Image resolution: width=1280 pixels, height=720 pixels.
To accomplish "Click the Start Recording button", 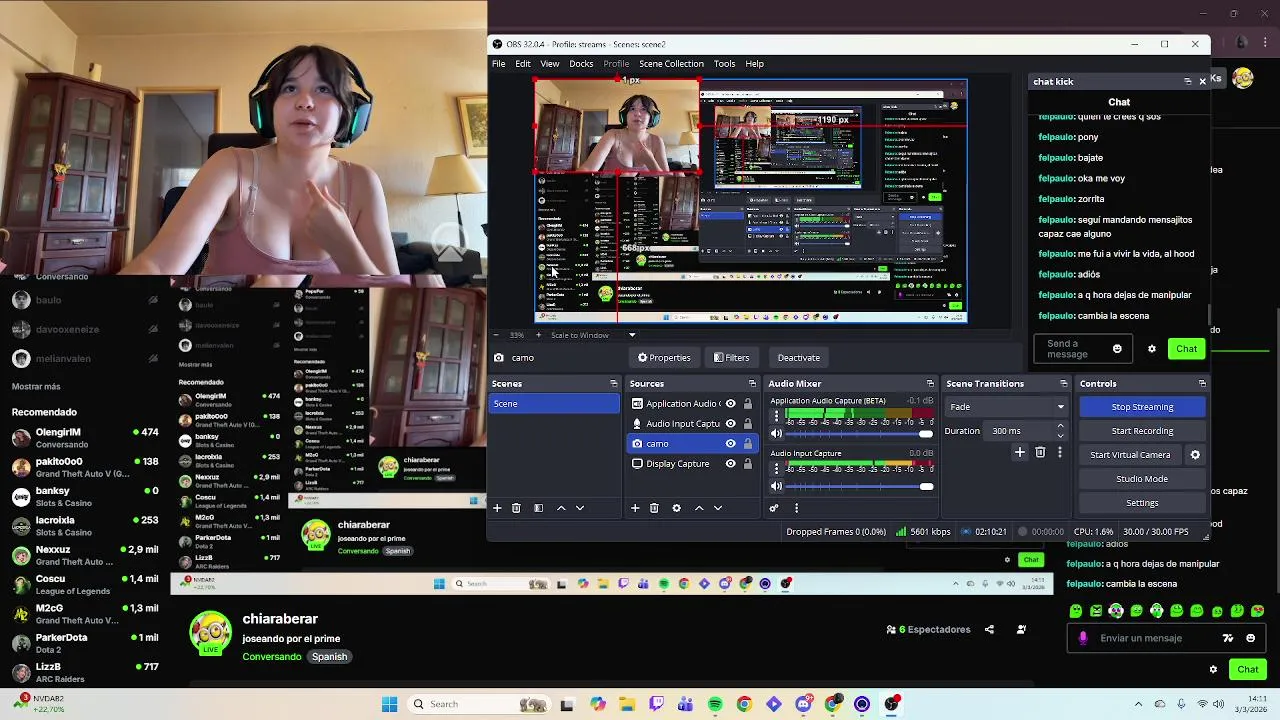I will [x=1142, y=431].
